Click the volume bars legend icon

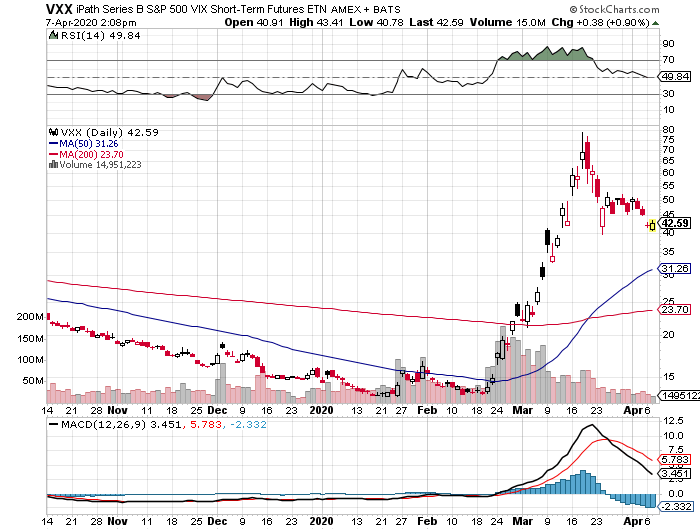click(x=54, y=164)
